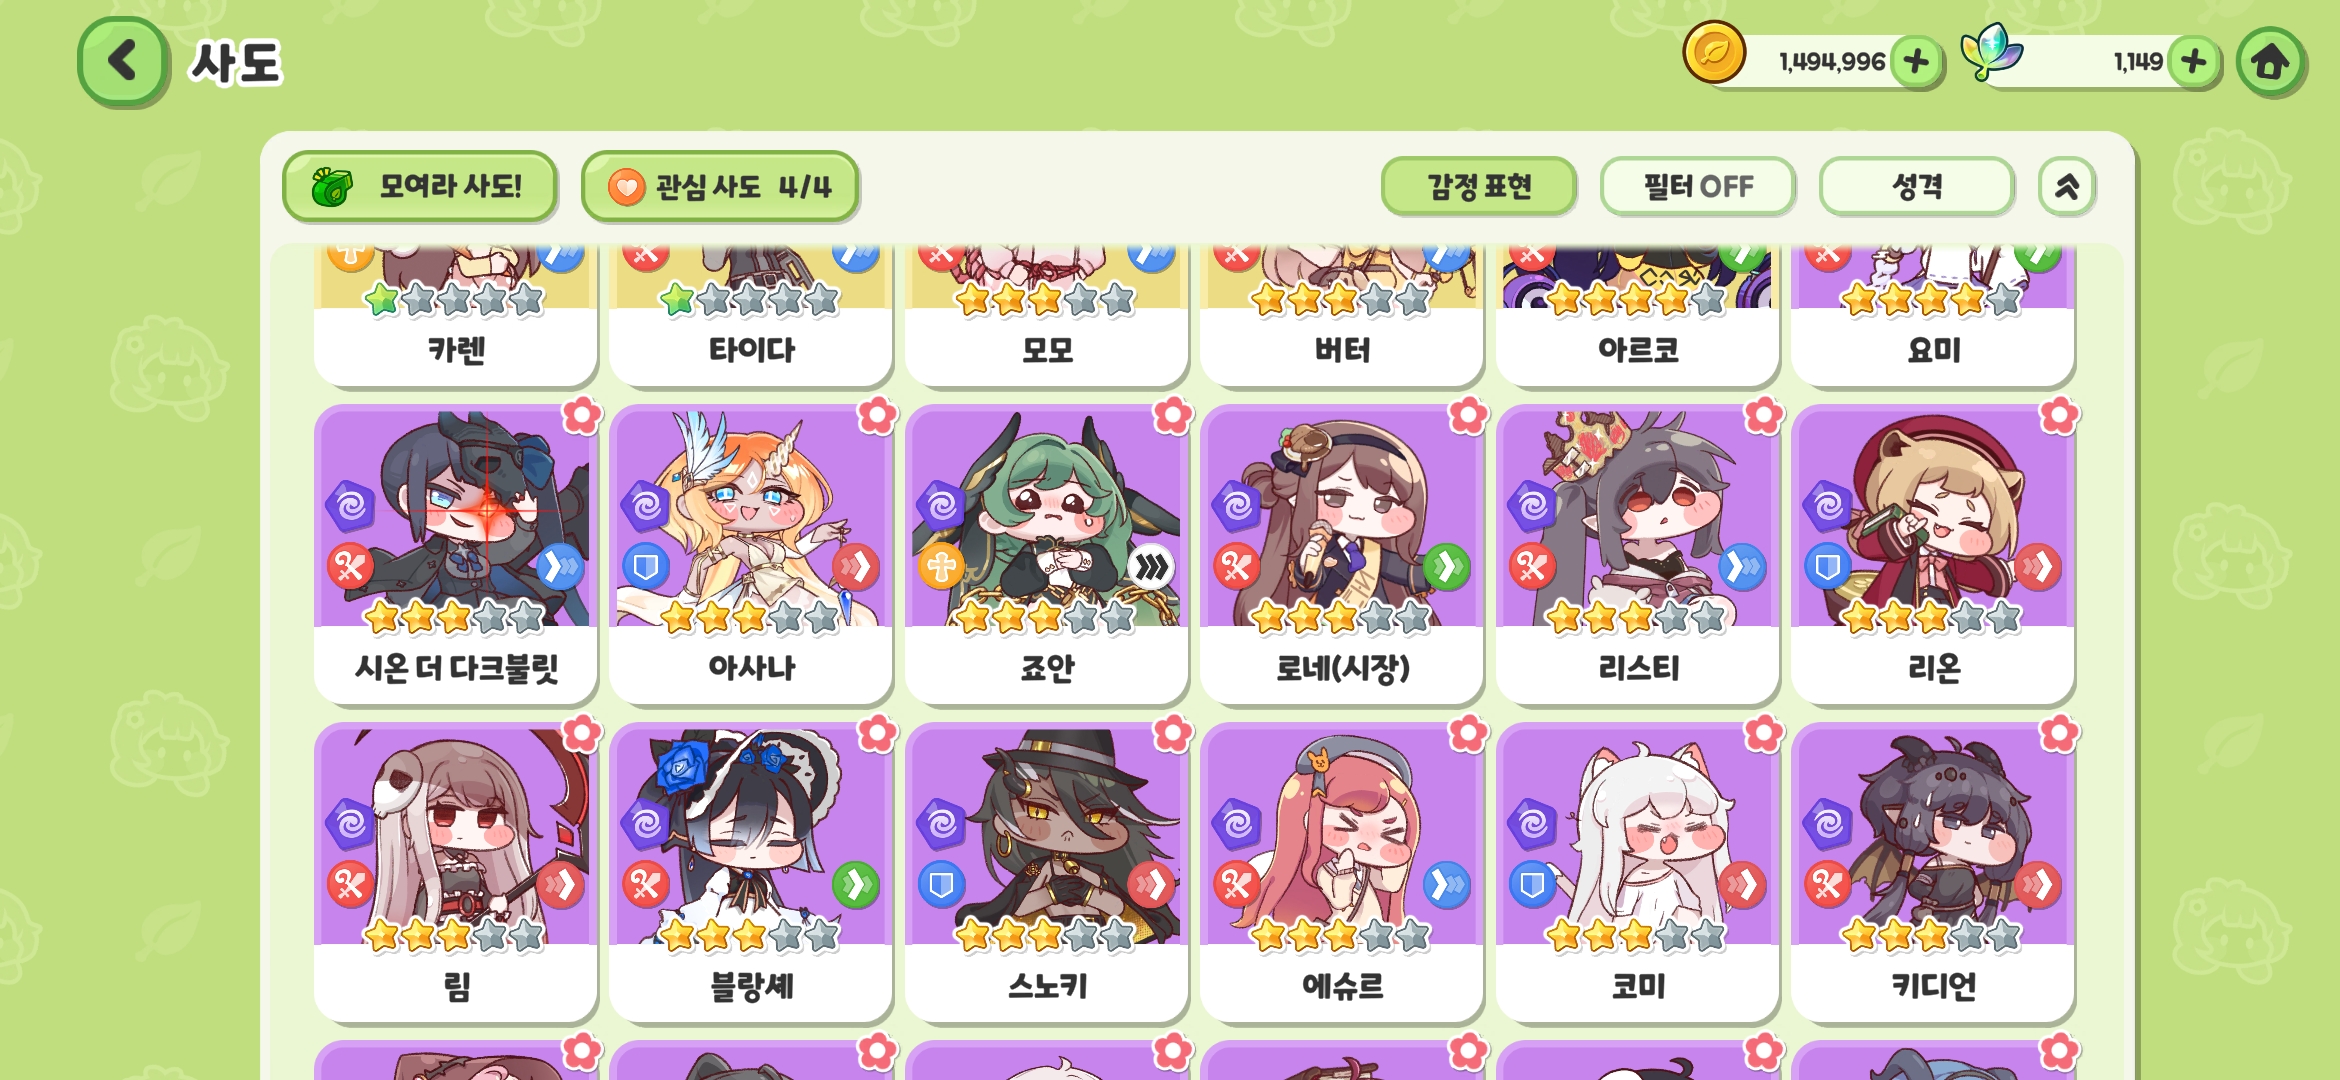2340x1080 pixels.
Task: Add crystals with the plus icon
Action: pyautogui.click(x=2194, y=62)
